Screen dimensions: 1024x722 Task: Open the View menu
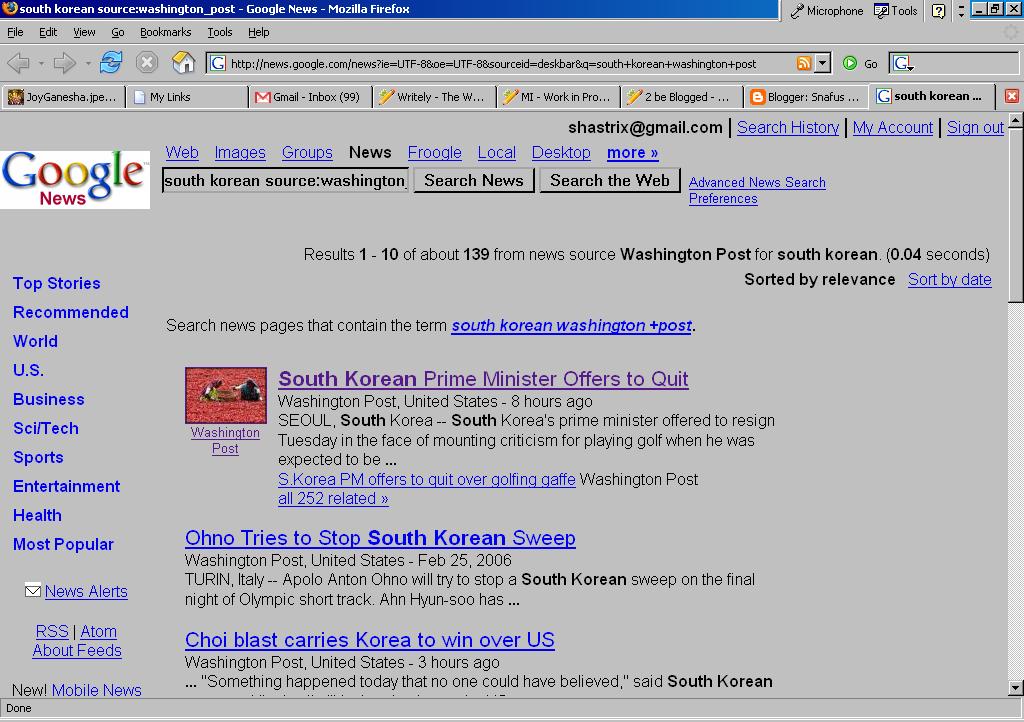point(84,32)
